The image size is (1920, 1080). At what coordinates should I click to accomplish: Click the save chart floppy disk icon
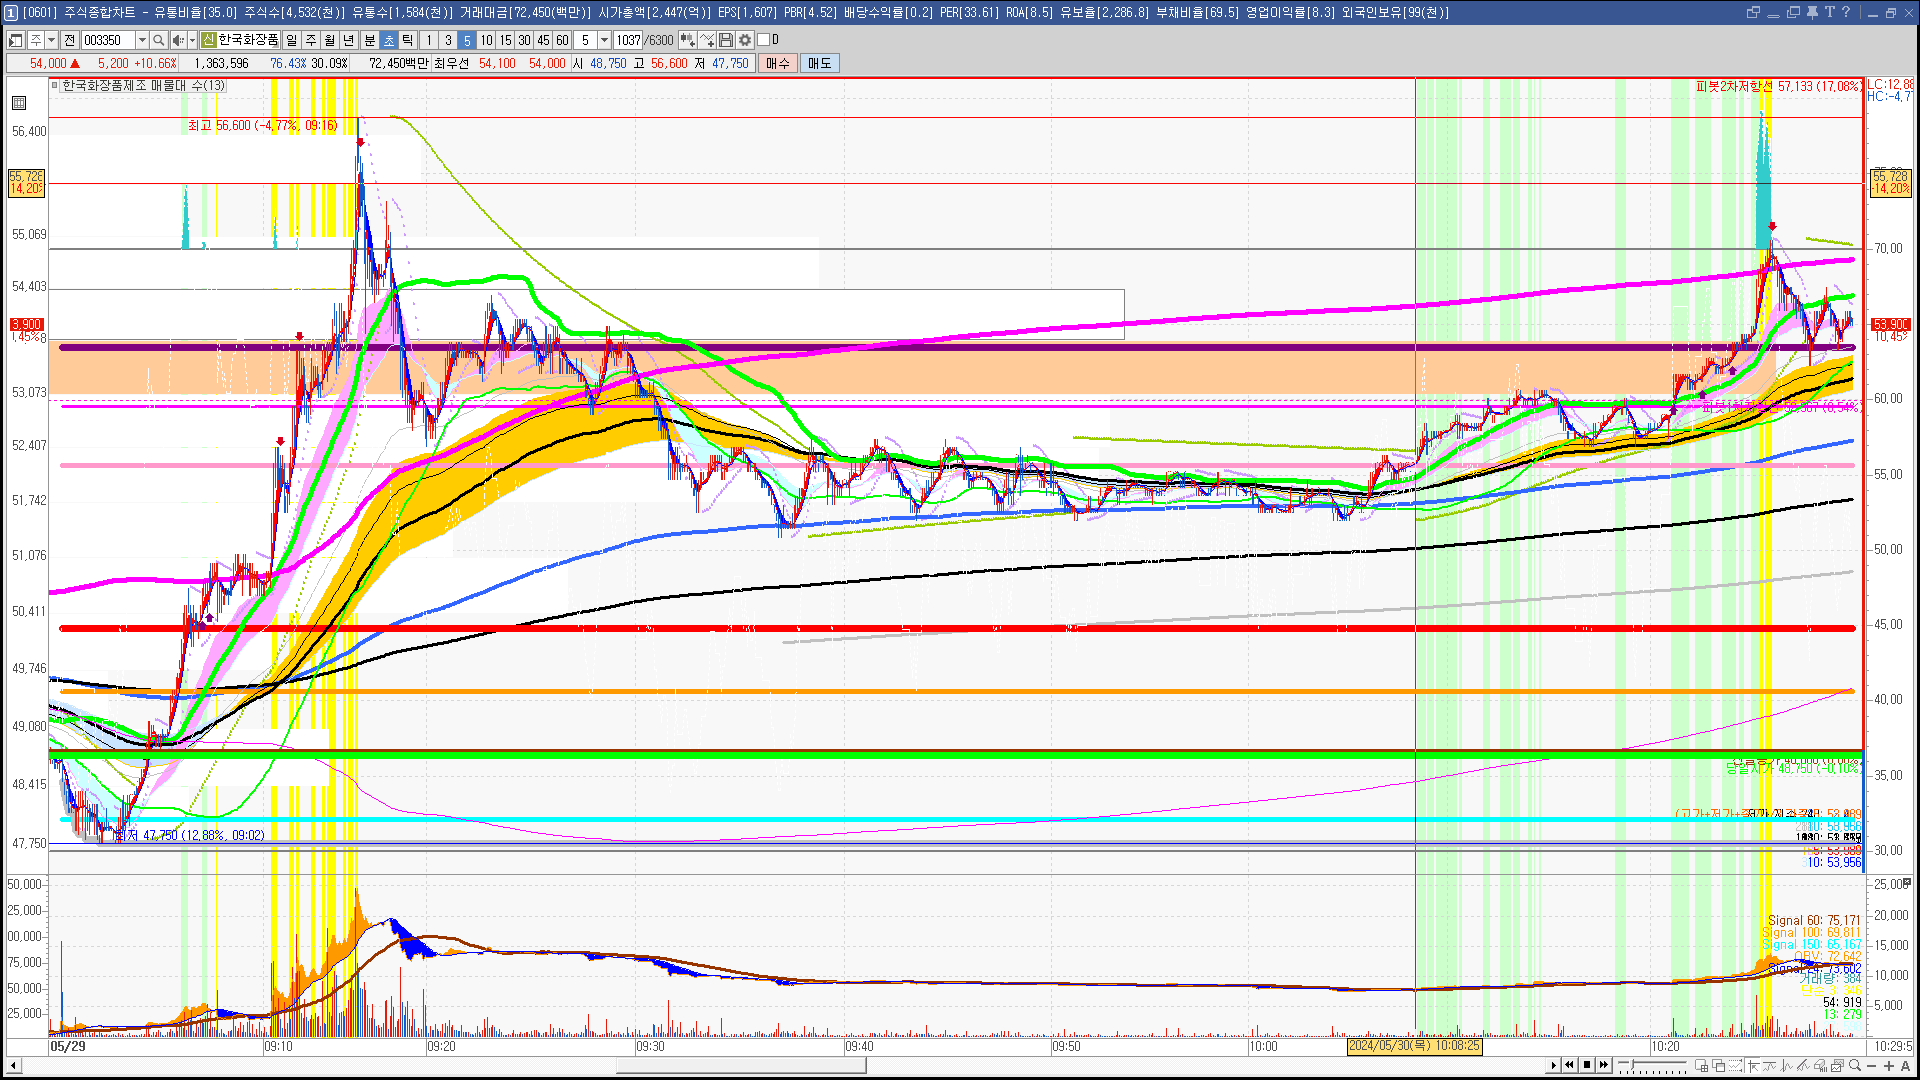click(x=726, y=40)
